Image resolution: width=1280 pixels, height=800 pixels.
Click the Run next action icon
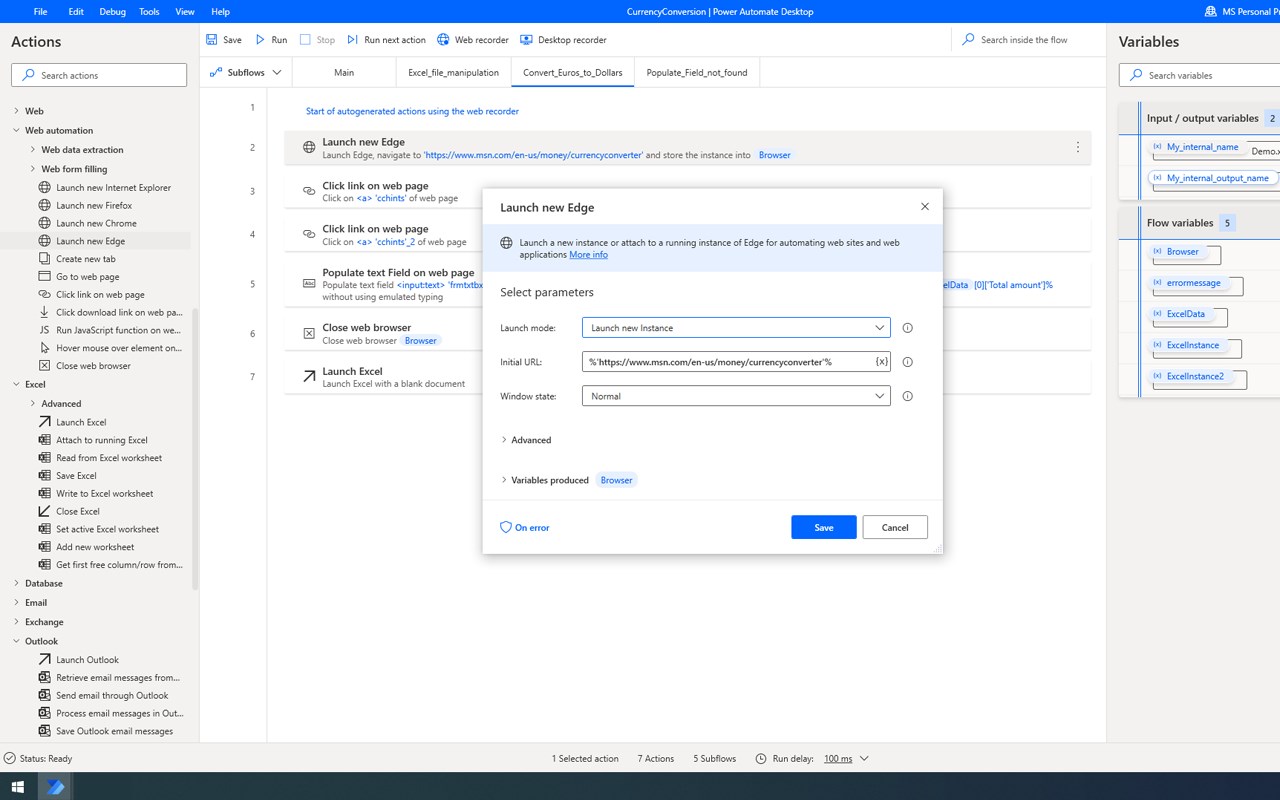tap(352, 40)
